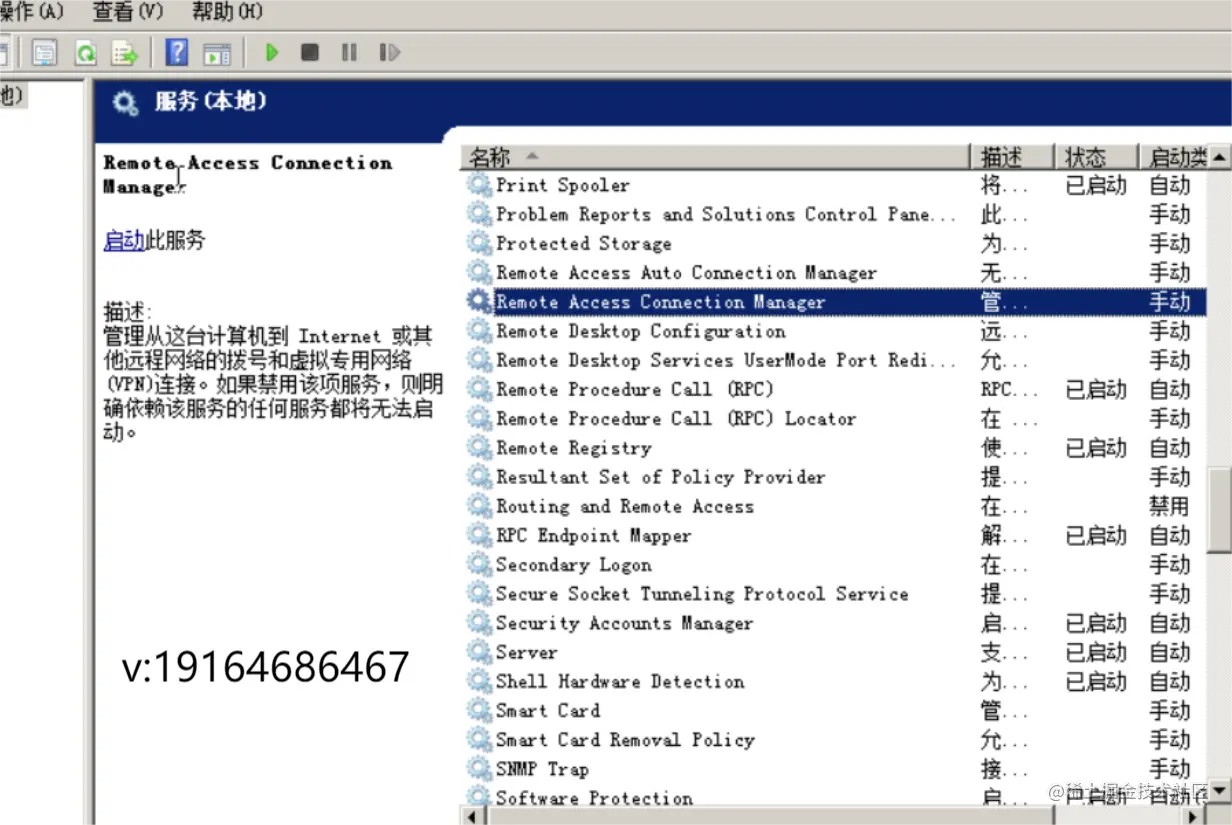Image resolution: width=1232 pixels, height=825 pixels.
Task: Click the Restart Service toolbar icon
Action: [x=388, y=52]
